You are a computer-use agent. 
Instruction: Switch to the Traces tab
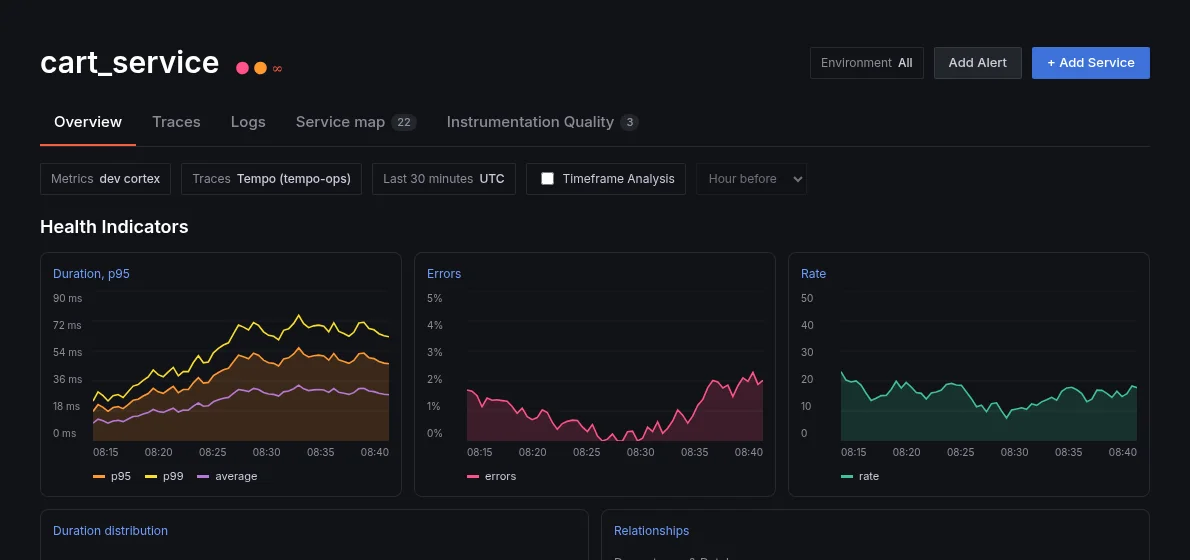click(176, 122)
